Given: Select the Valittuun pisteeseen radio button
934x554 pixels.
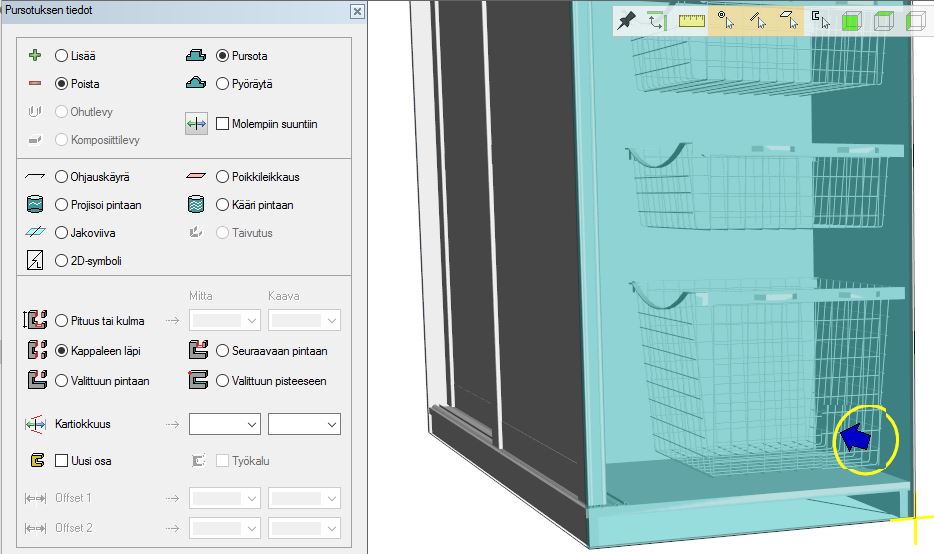Looking at the screenshot, I should pos(222,381).
